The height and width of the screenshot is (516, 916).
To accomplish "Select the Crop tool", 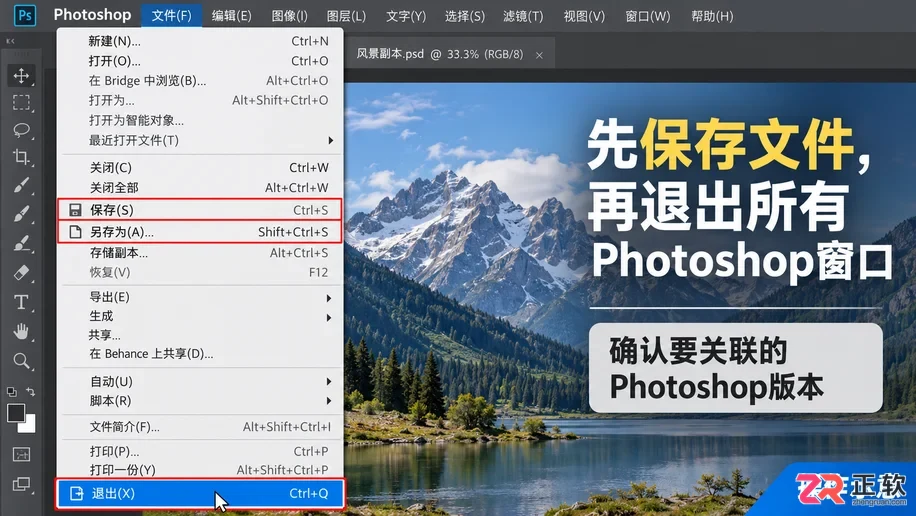I will coord(21,157).
